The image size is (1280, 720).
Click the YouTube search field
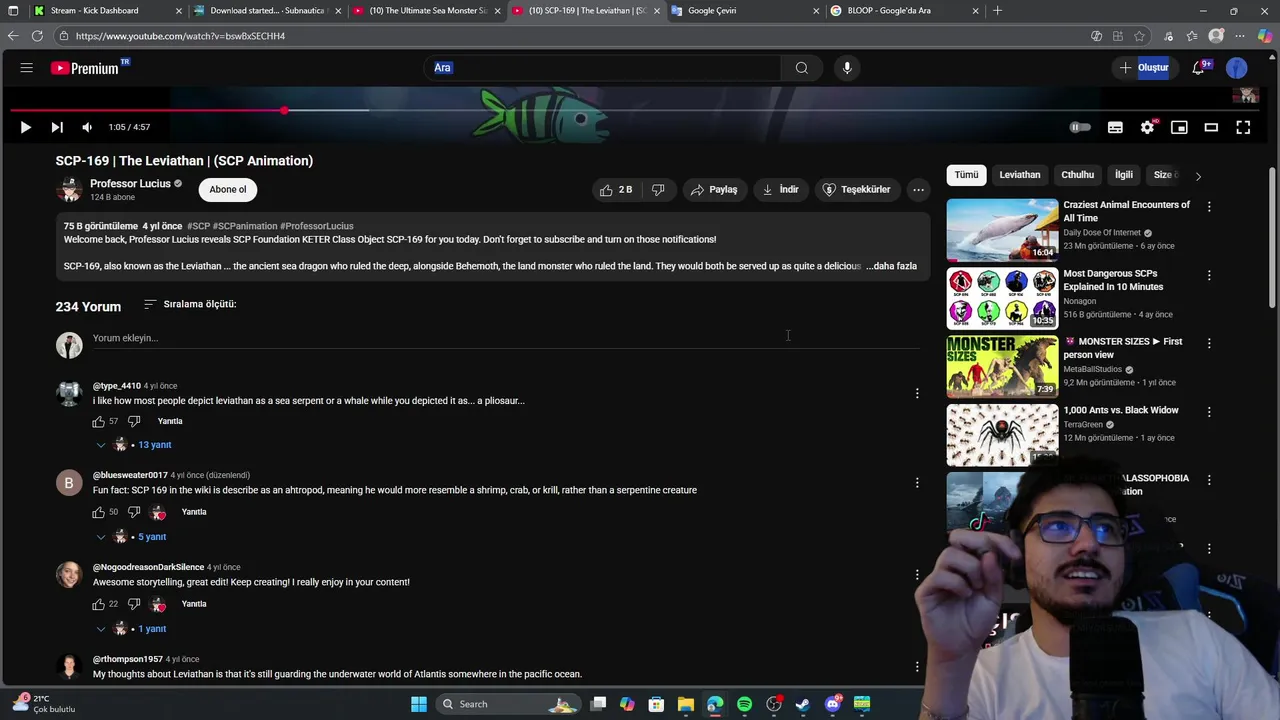(x=604, y=68)
